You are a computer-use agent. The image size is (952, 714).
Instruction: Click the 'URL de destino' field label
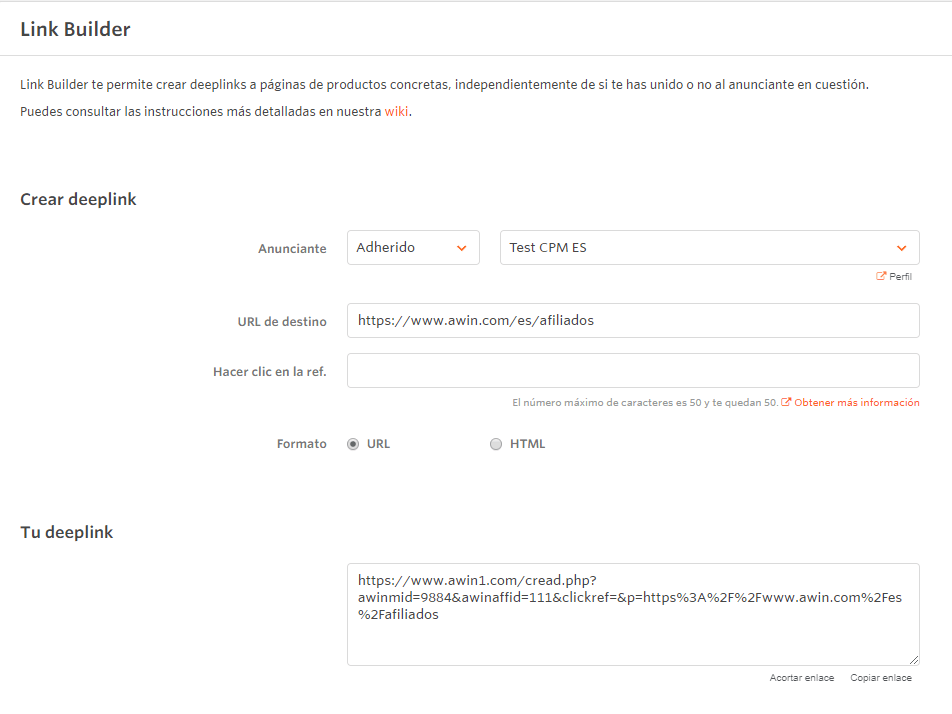coord(275,322)
